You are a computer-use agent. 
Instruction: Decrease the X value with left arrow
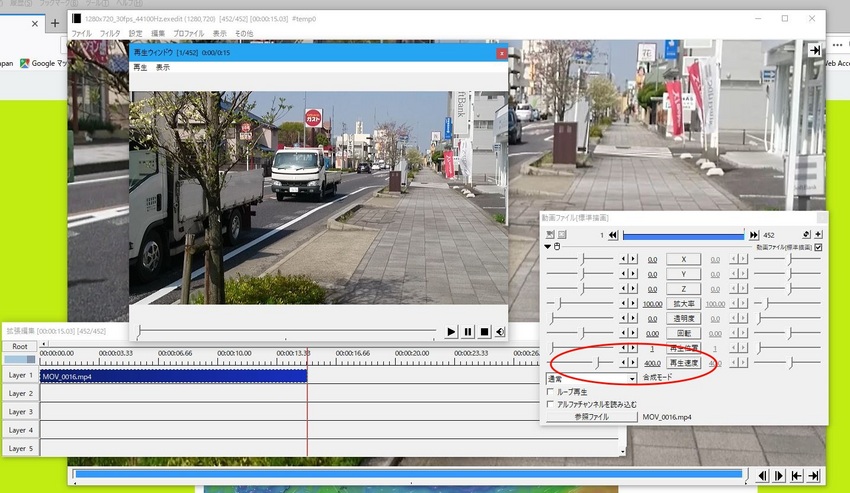pos(624,259)
